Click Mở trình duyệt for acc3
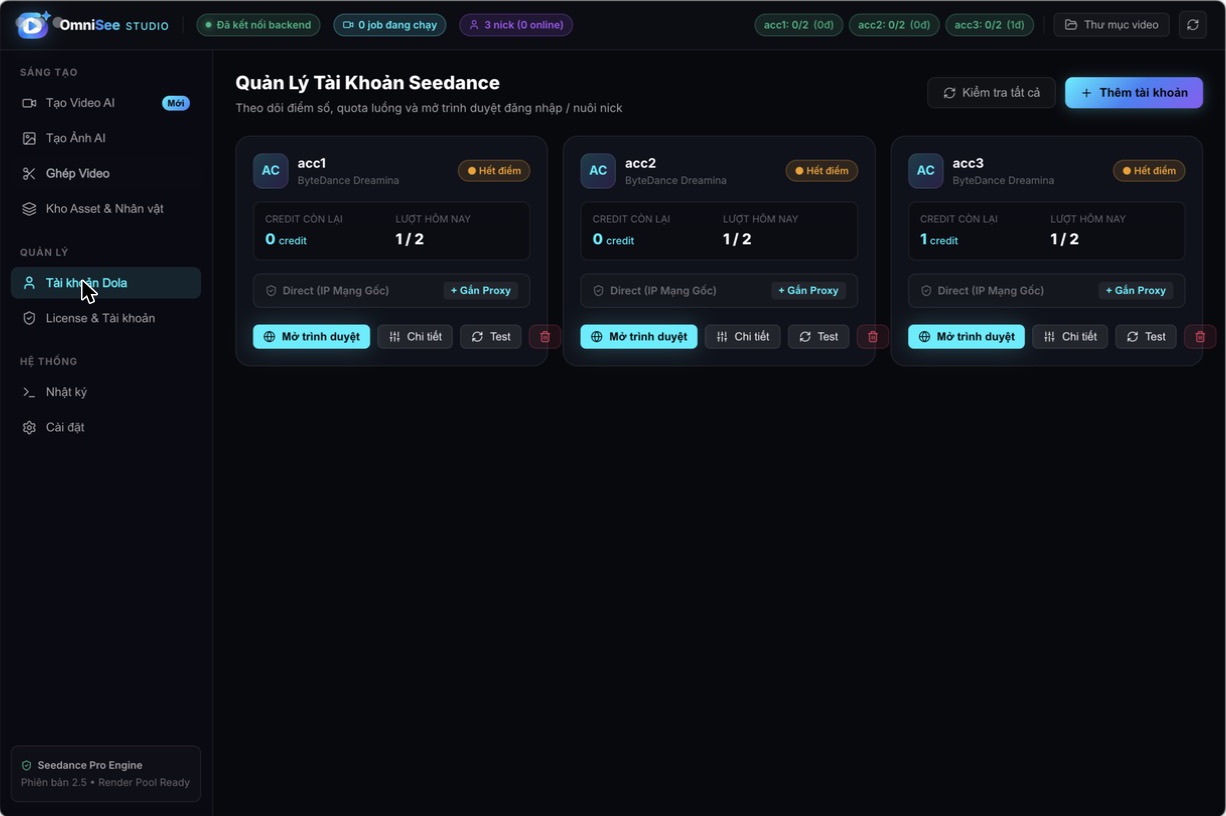 click(966, 337)
